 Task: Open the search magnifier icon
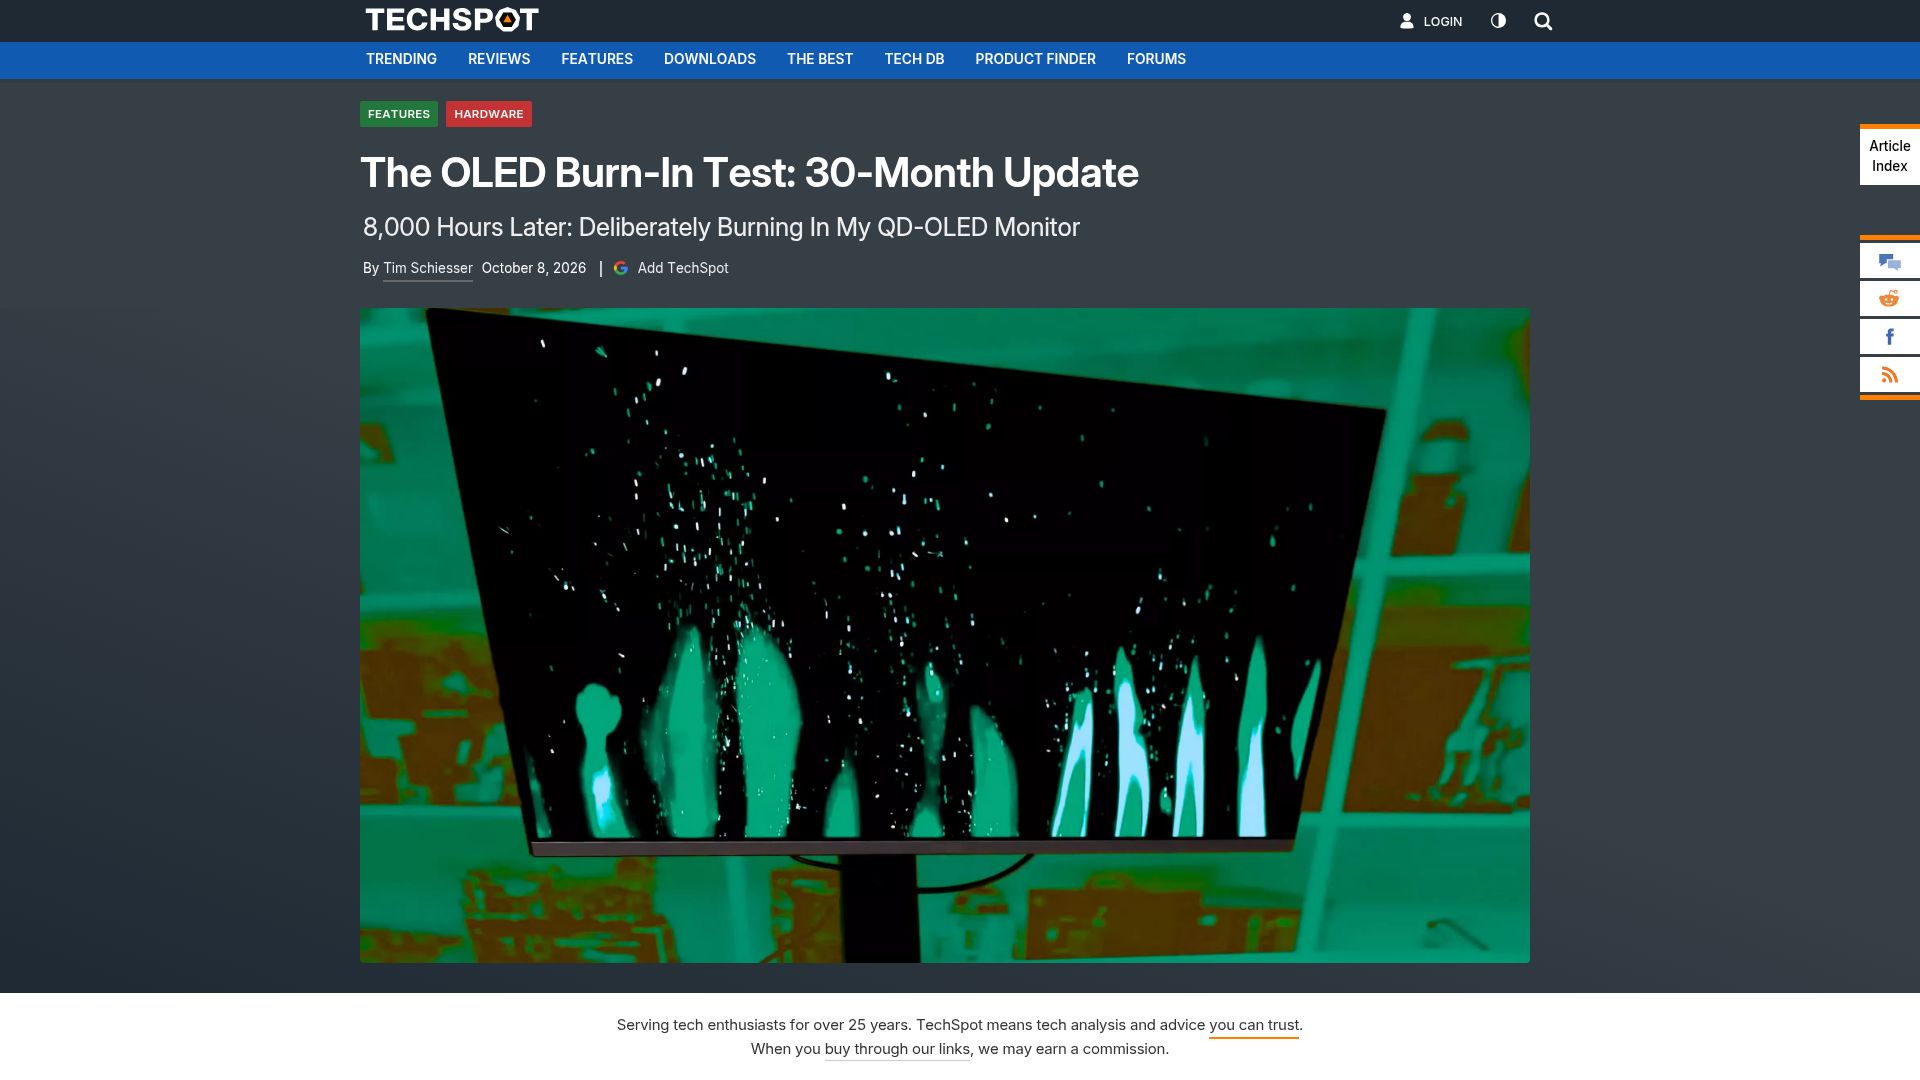pyautogui.click(x=1543, y=21)
